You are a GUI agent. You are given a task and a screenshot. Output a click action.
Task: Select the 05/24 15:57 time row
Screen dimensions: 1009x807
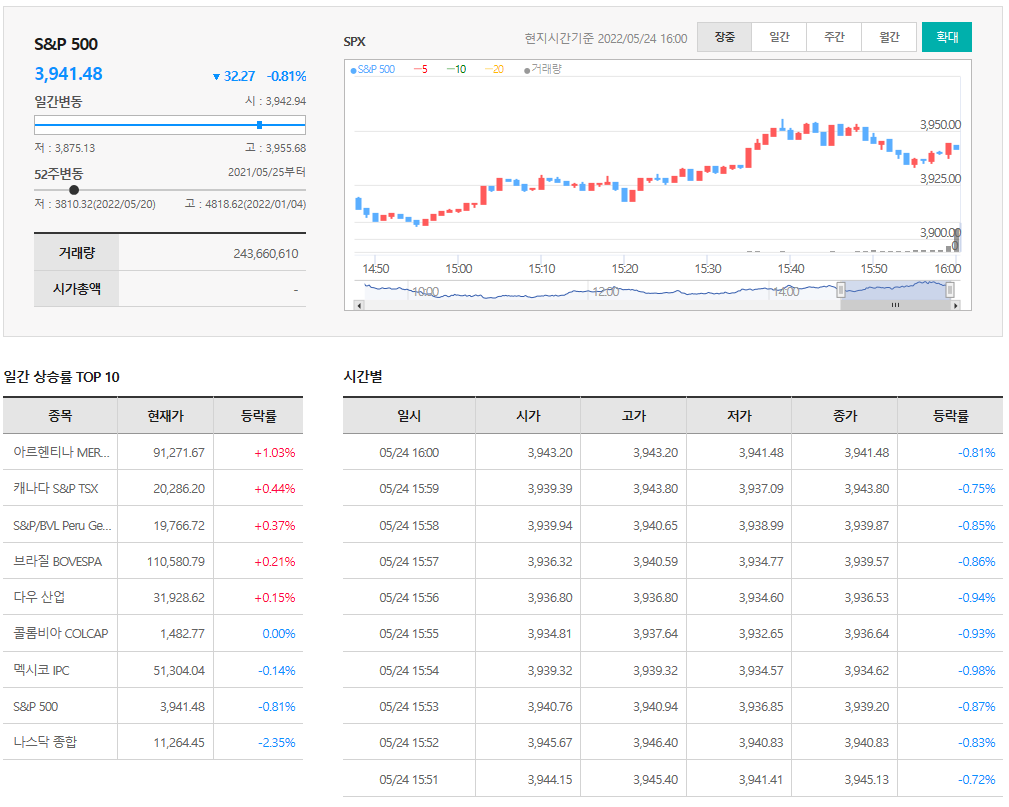pyautogui.click(x=673, y=561)
